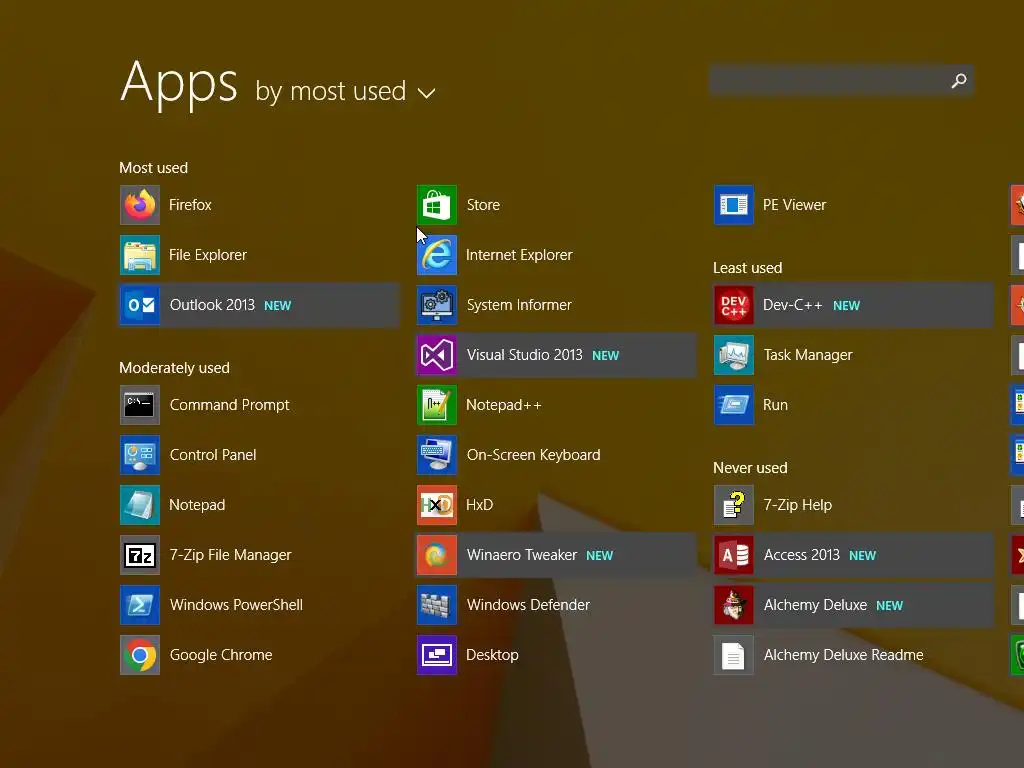Open the PE Viewer icon
The width and height of the screenshot is (1024, 768).
coord(734,205)
